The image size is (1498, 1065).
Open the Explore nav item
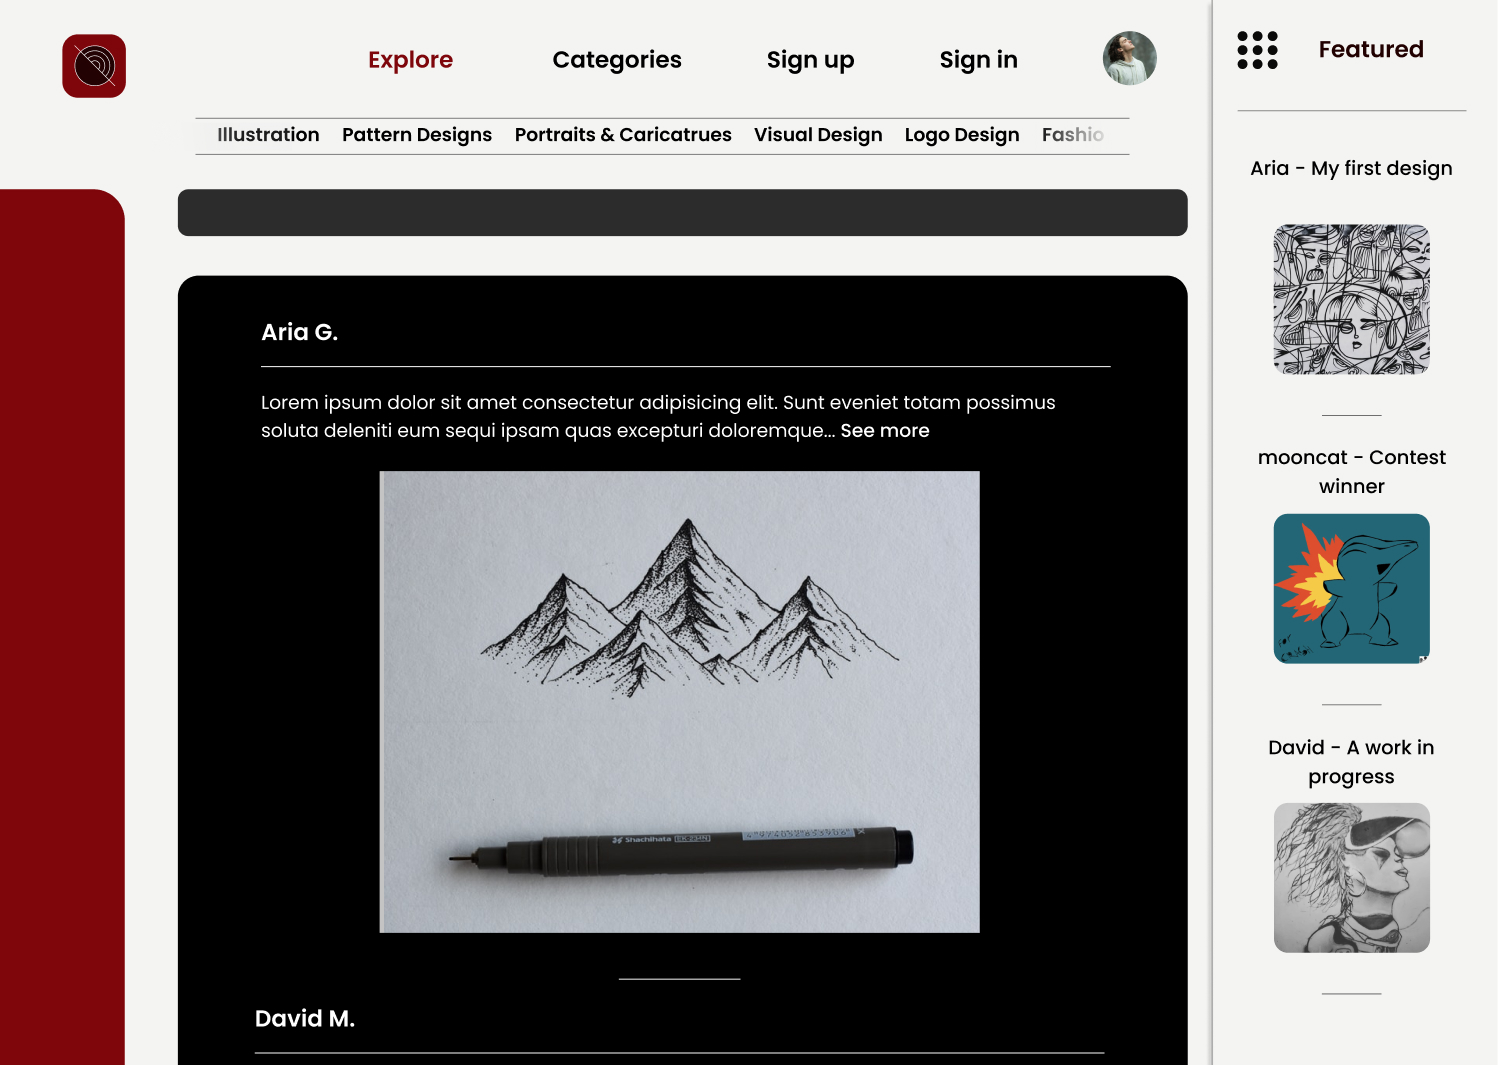(410, 60)
